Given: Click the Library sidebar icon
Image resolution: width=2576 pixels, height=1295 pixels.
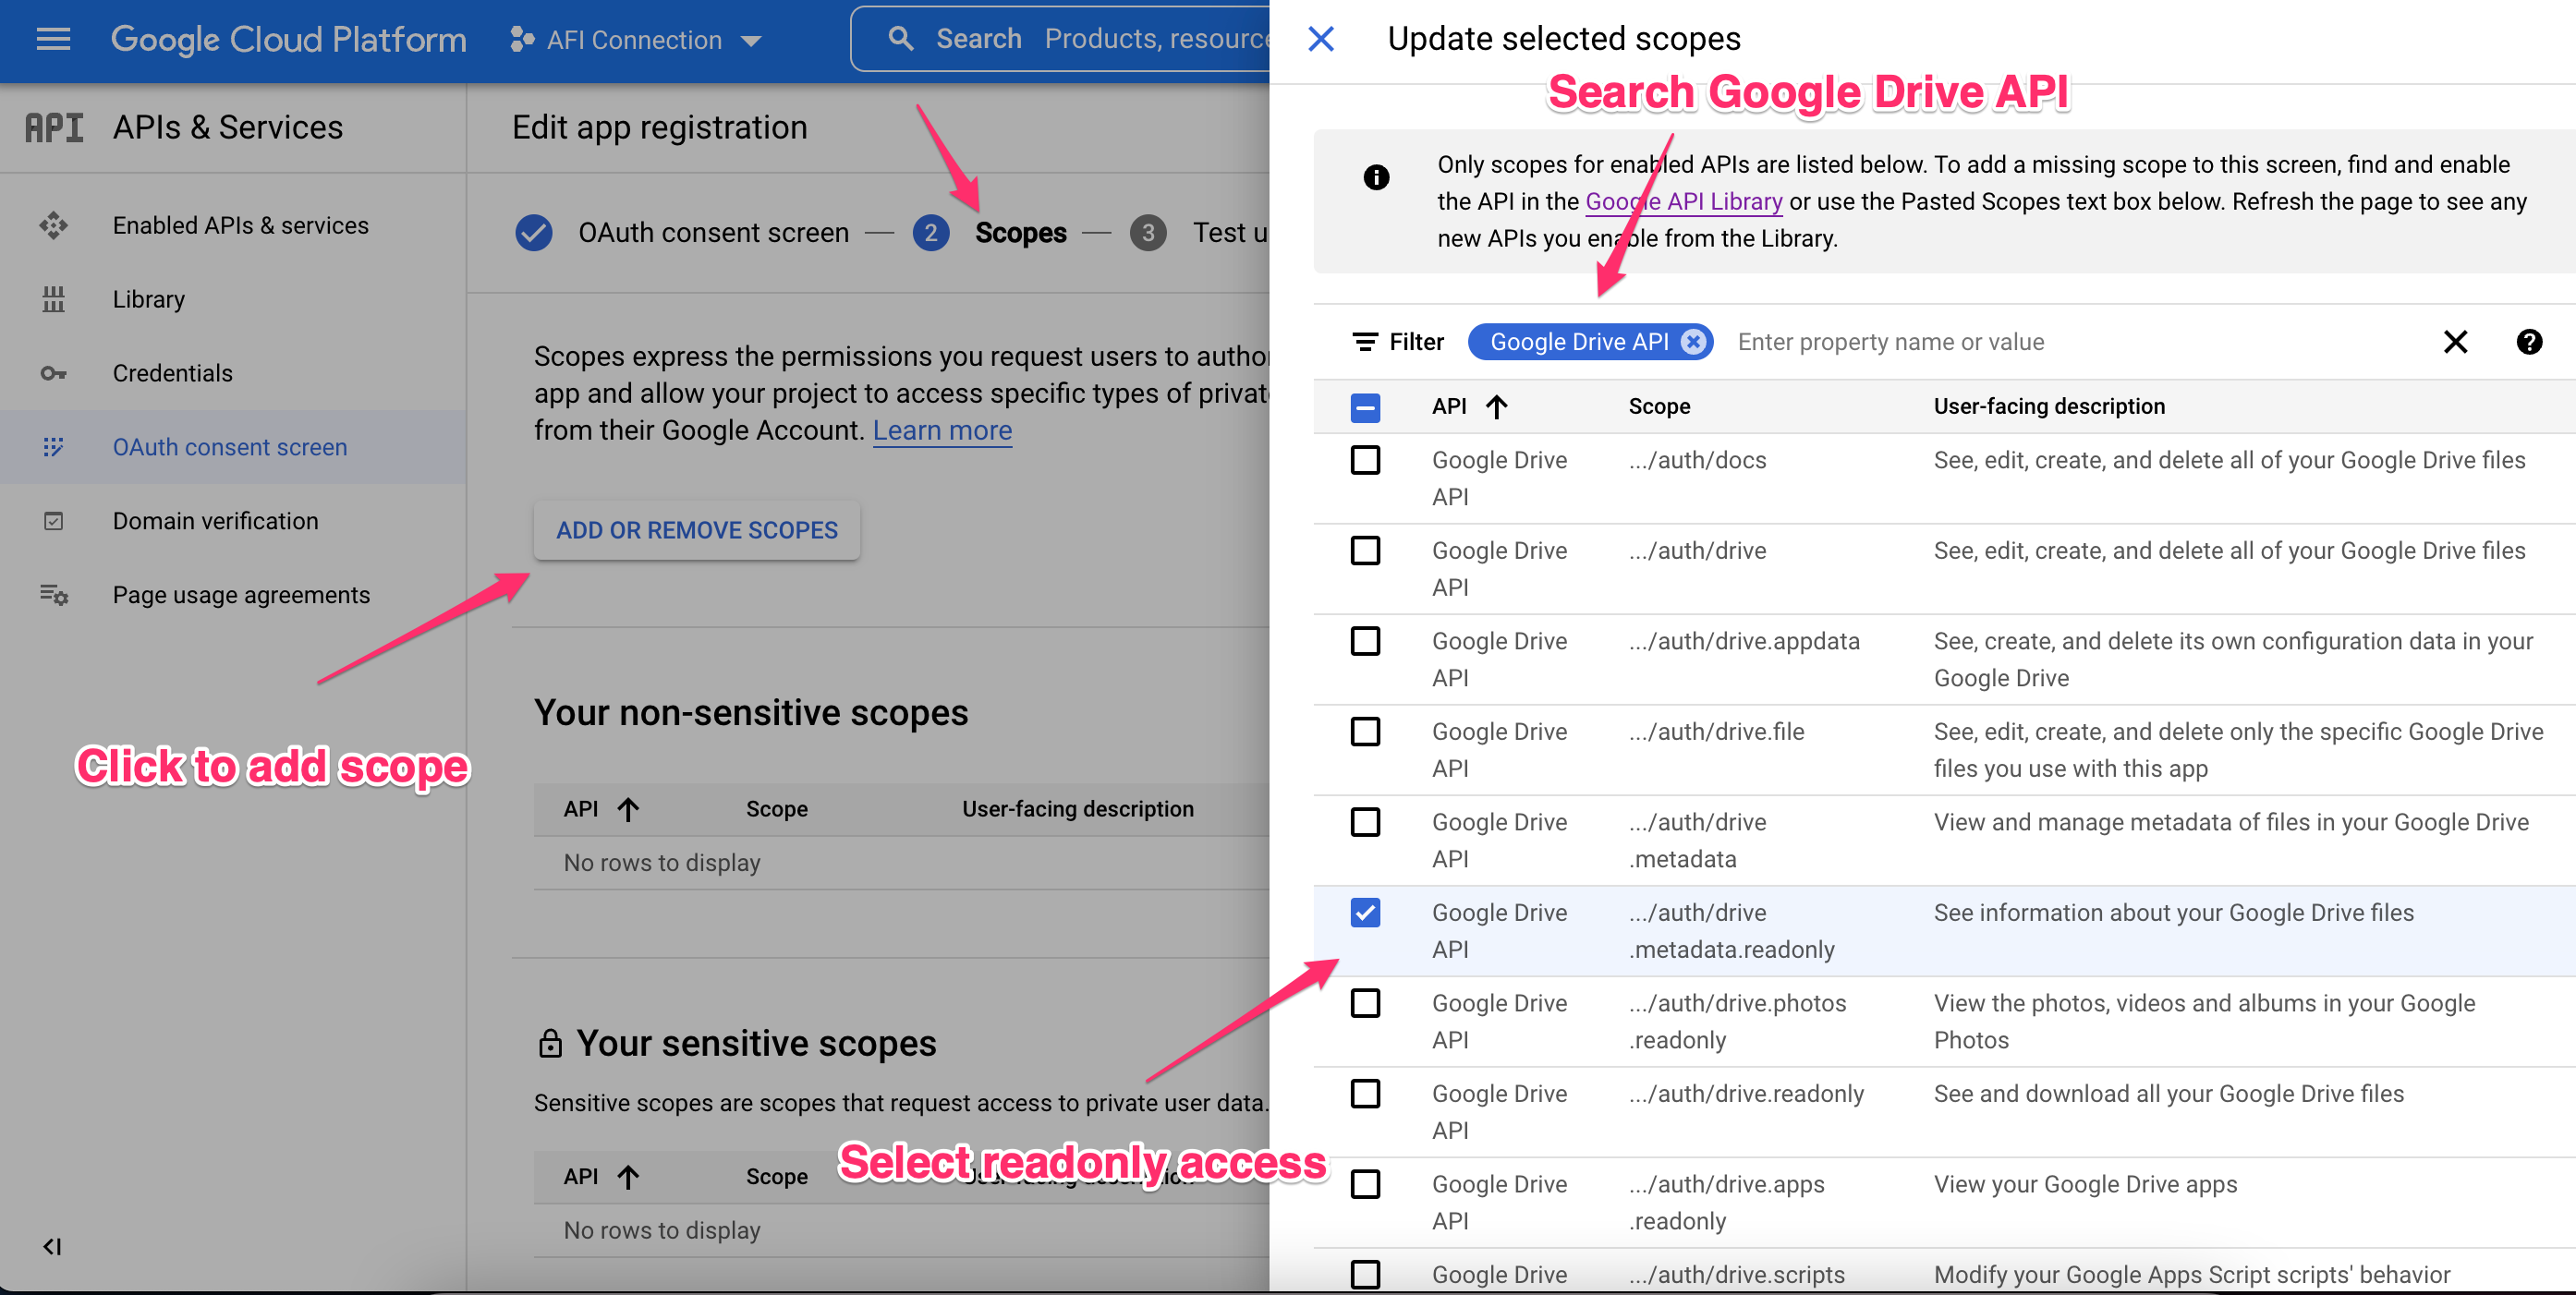Looking at the screenshot, I should coord(53,299).
